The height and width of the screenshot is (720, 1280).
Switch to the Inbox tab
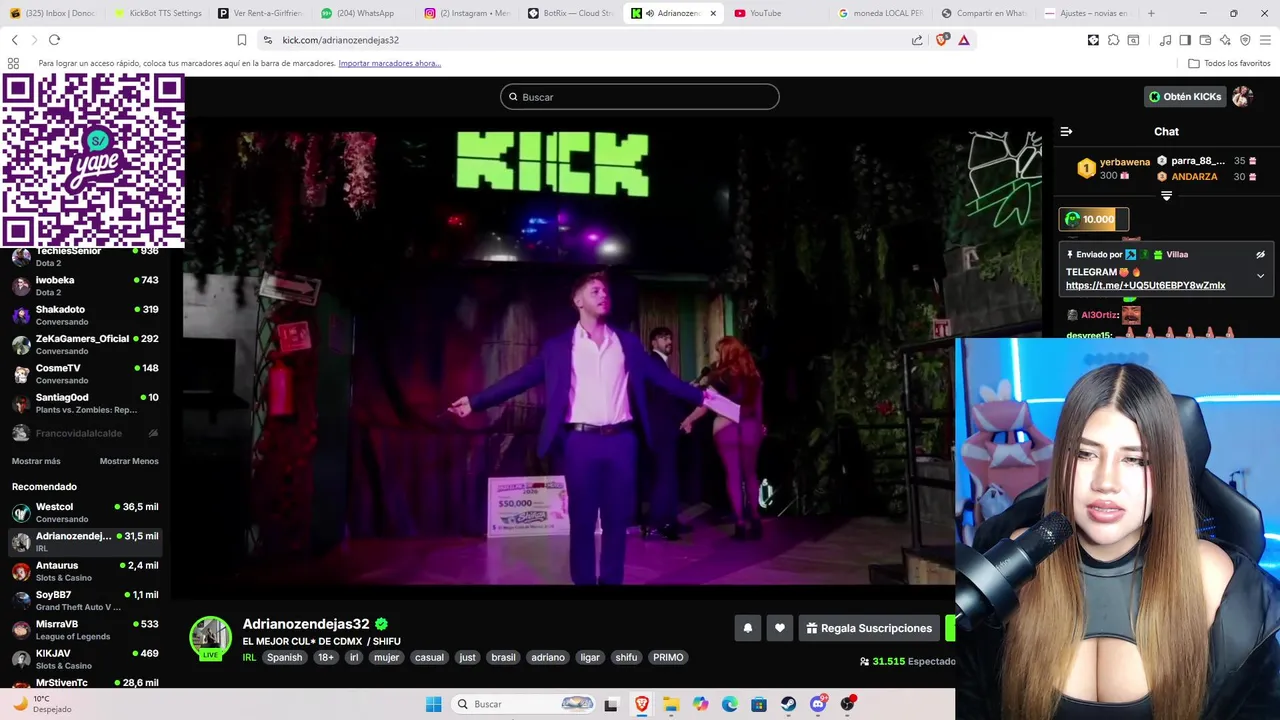pos(53,13)
